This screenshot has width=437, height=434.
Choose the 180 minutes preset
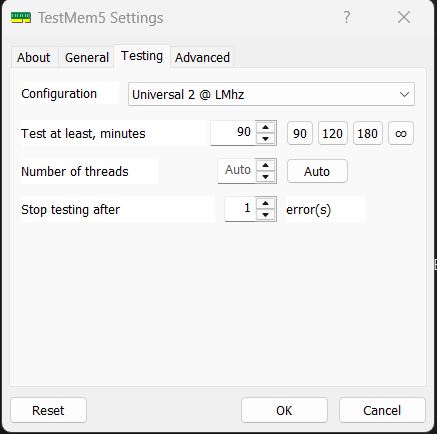tap(367, 133)
